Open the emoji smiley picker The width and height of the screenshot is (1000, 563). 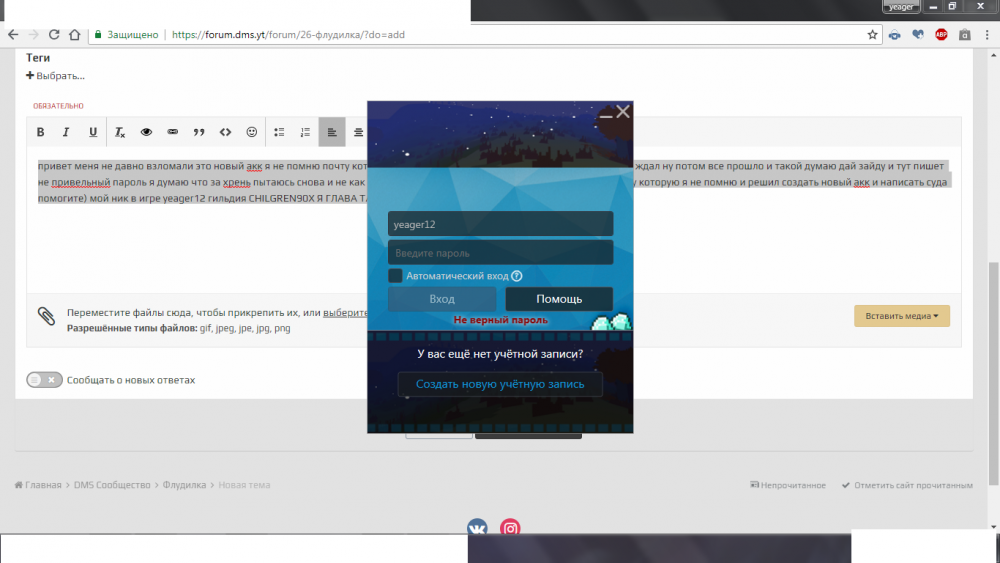pos(252,132)
